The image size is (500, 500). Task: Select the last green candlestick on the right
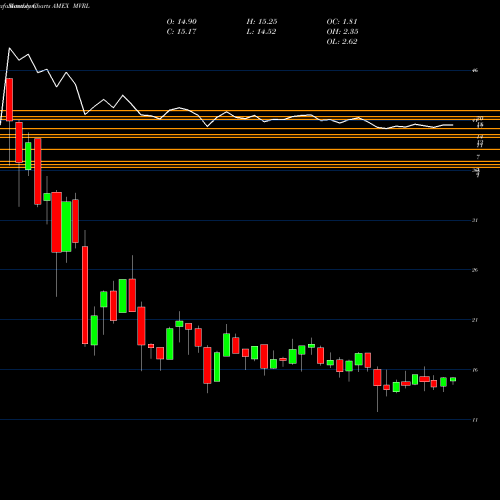pos(453,379)
